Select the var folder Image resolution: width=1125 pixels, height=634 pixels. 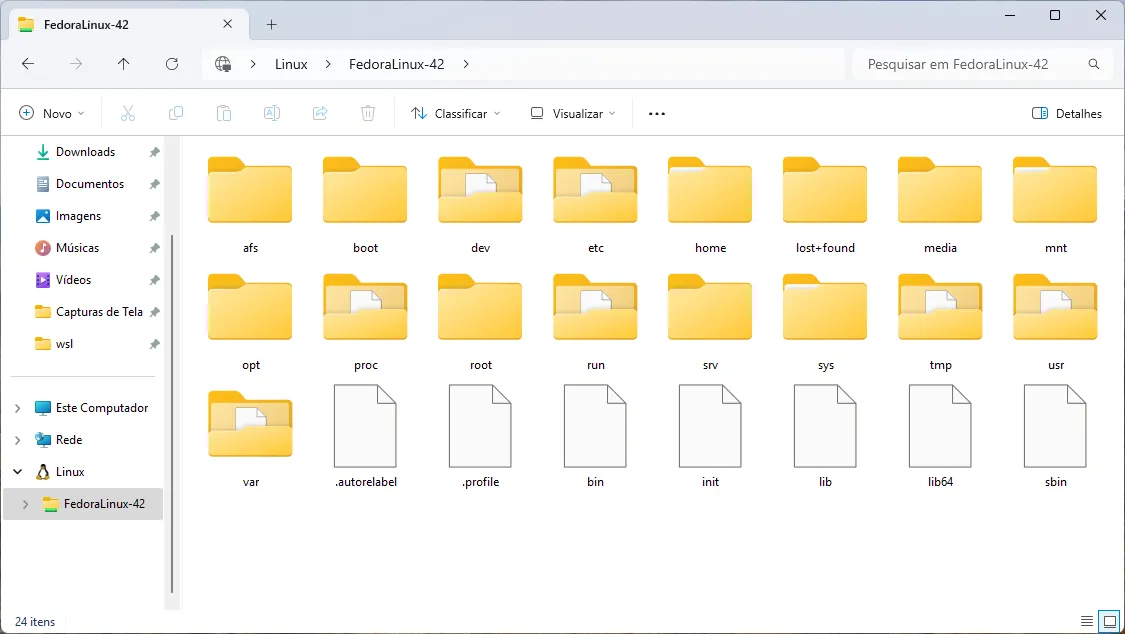coord(250,440)
